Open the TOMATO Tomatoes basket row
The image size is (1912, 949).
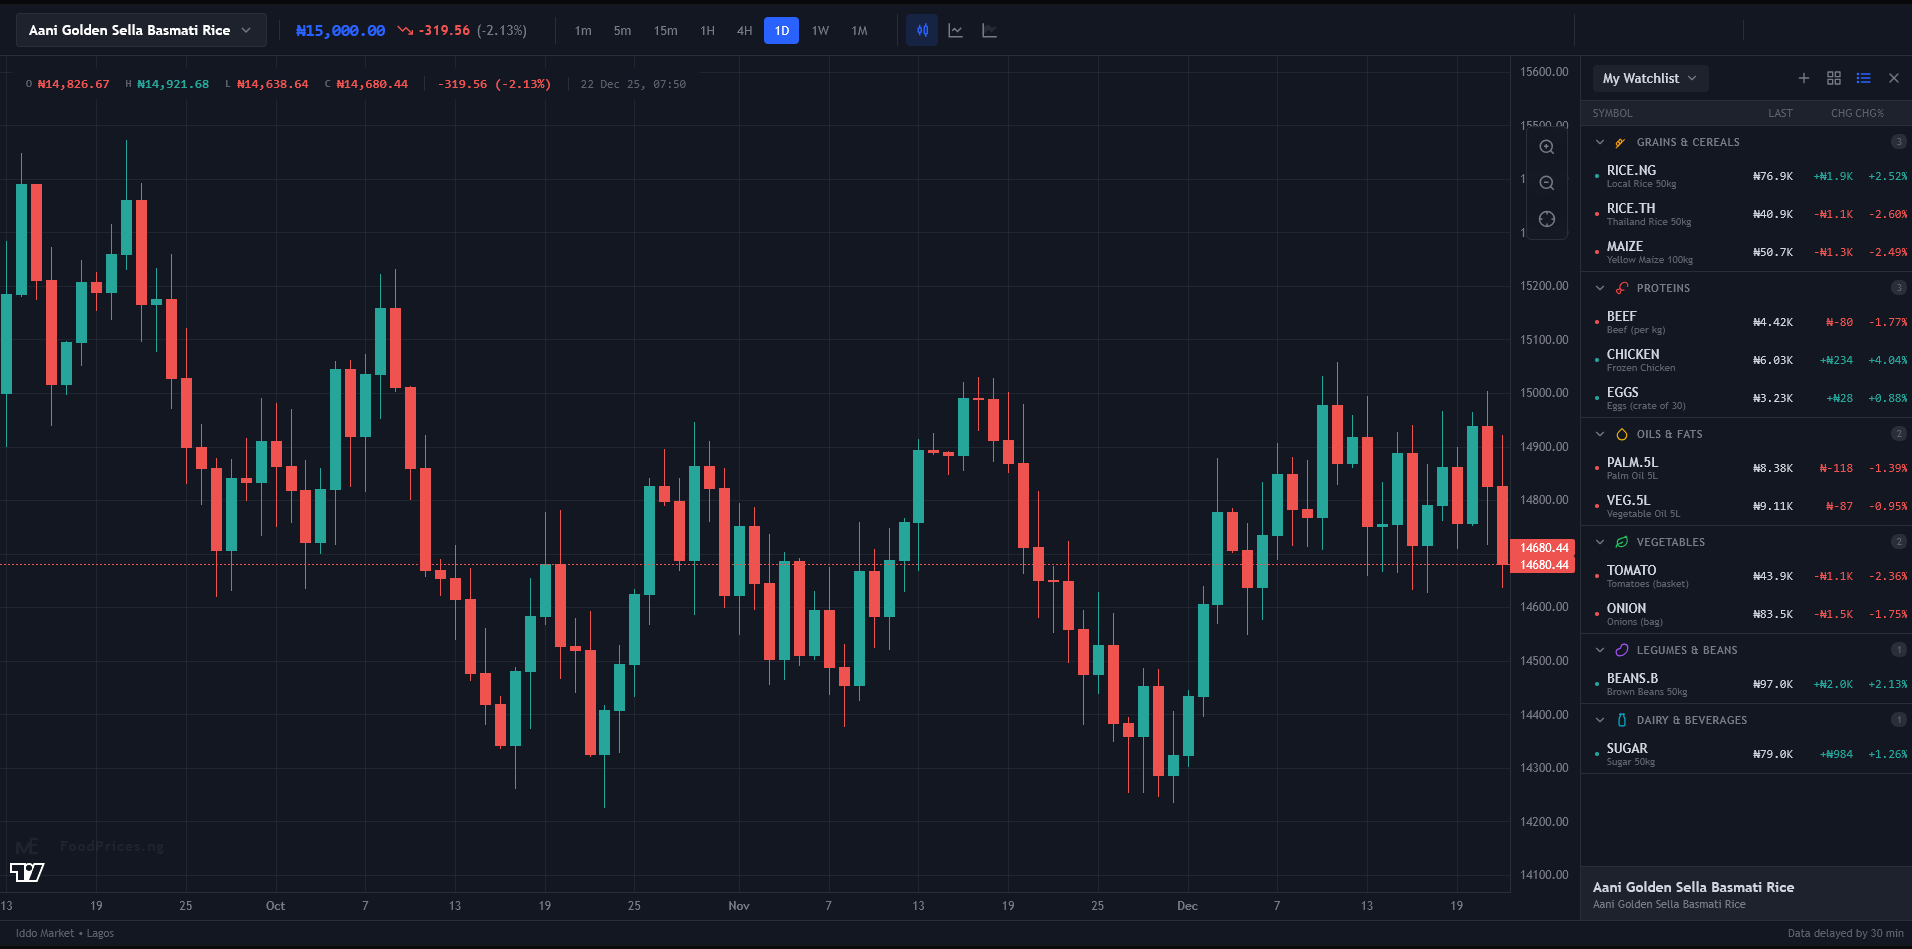1746,576
